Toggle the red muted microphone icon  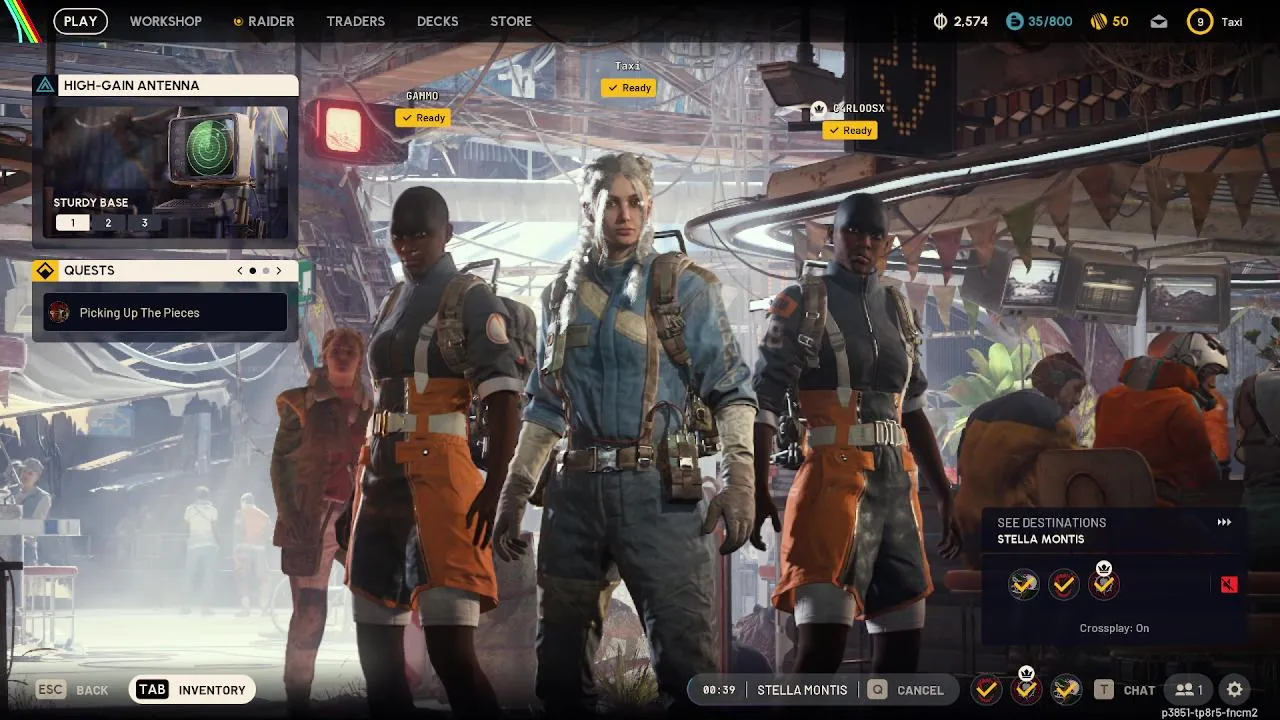pyautogui.click(x=1229, y=584)
